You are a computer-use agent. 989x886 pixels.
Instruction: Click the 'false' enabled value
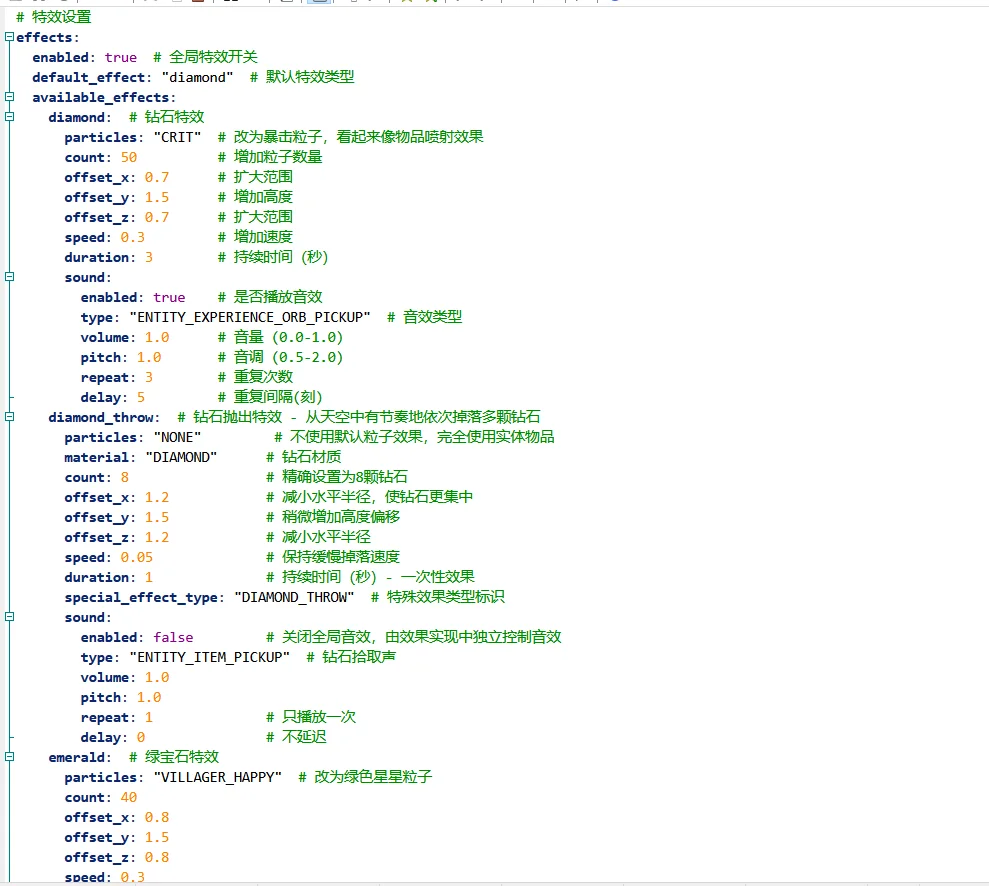coord(173,638)
